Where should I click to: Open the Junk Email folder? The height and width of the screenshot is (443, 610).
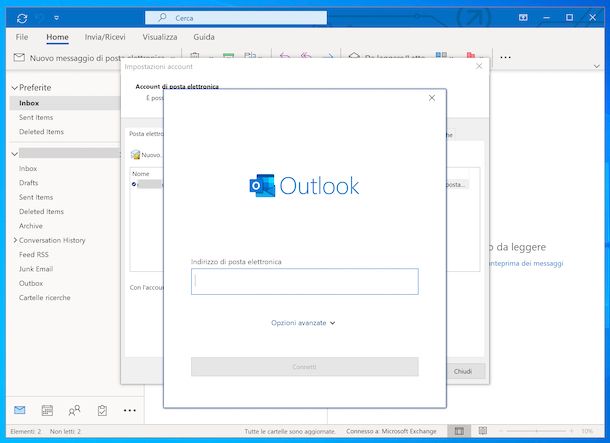click(36, 269)
